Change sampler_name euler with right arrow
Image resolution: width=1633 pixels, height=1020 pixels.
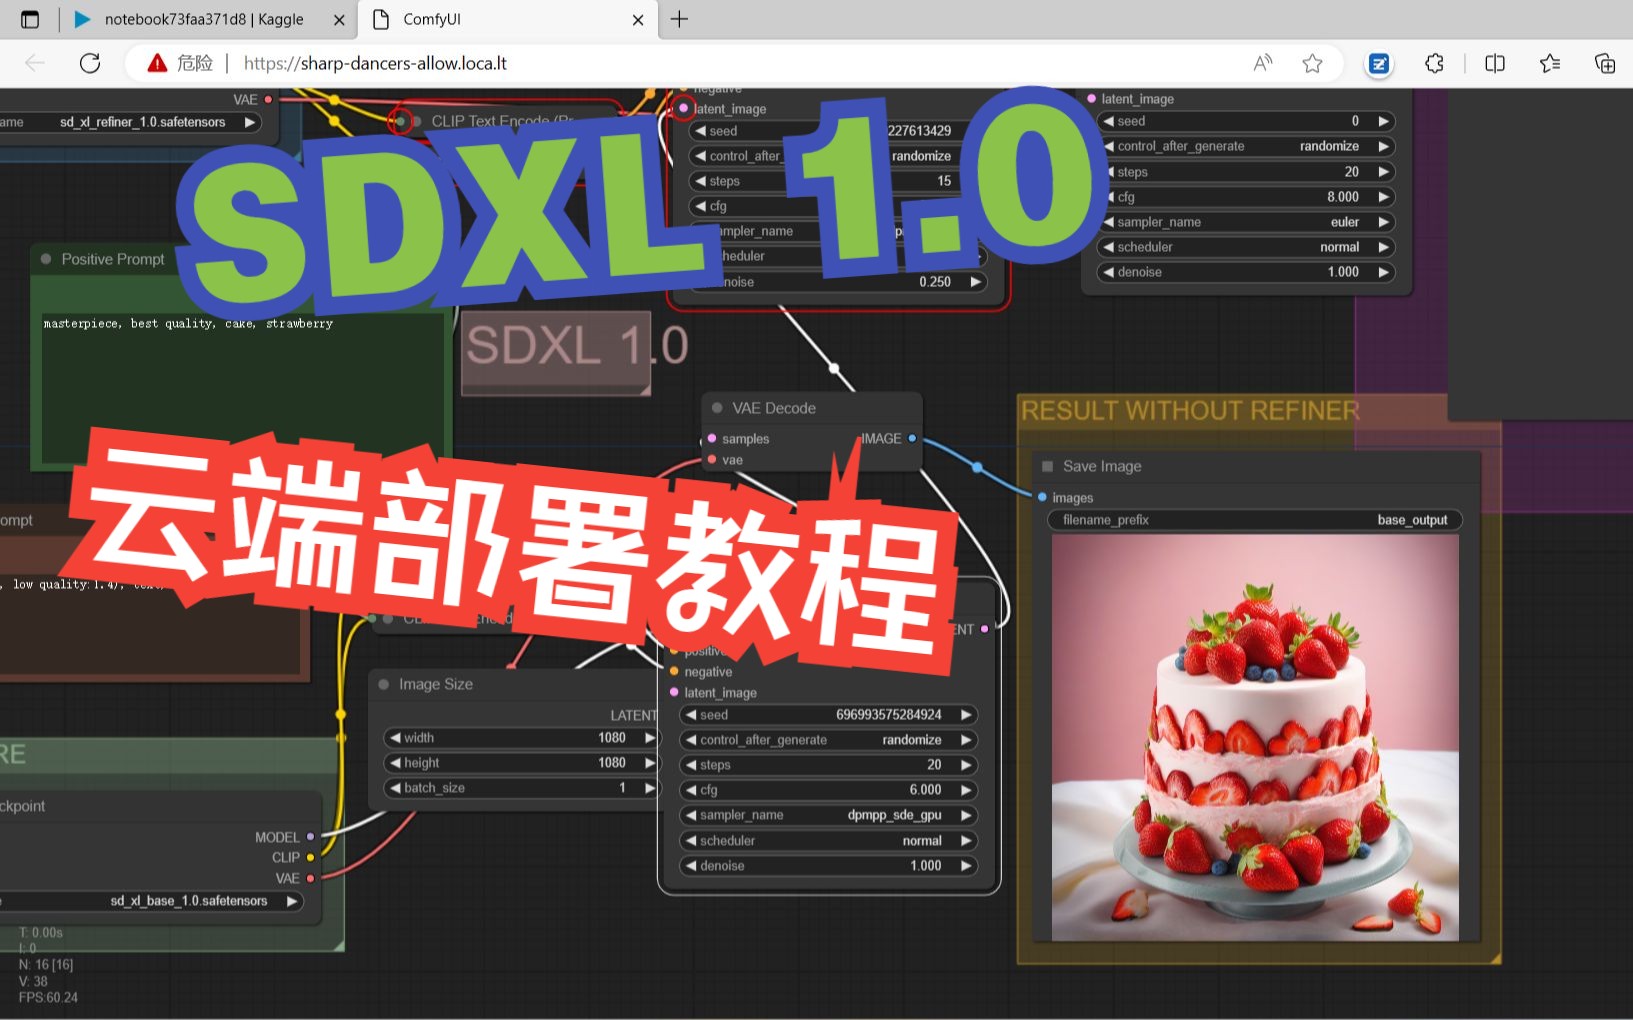(1384, 222)
